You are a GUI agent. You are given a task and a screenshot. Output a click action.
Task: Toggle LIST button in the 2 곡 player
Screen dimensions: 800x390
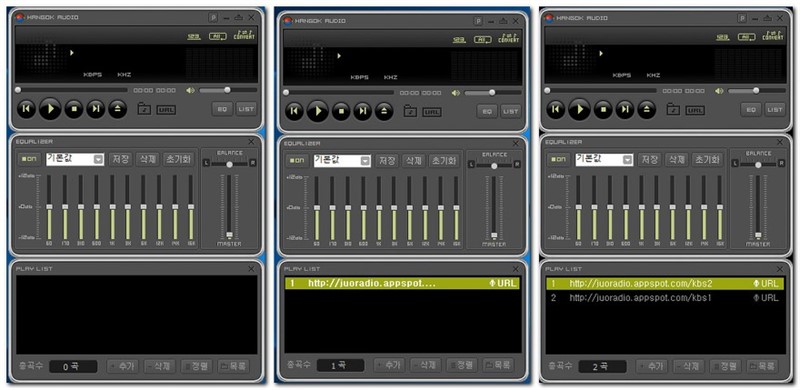774,110
